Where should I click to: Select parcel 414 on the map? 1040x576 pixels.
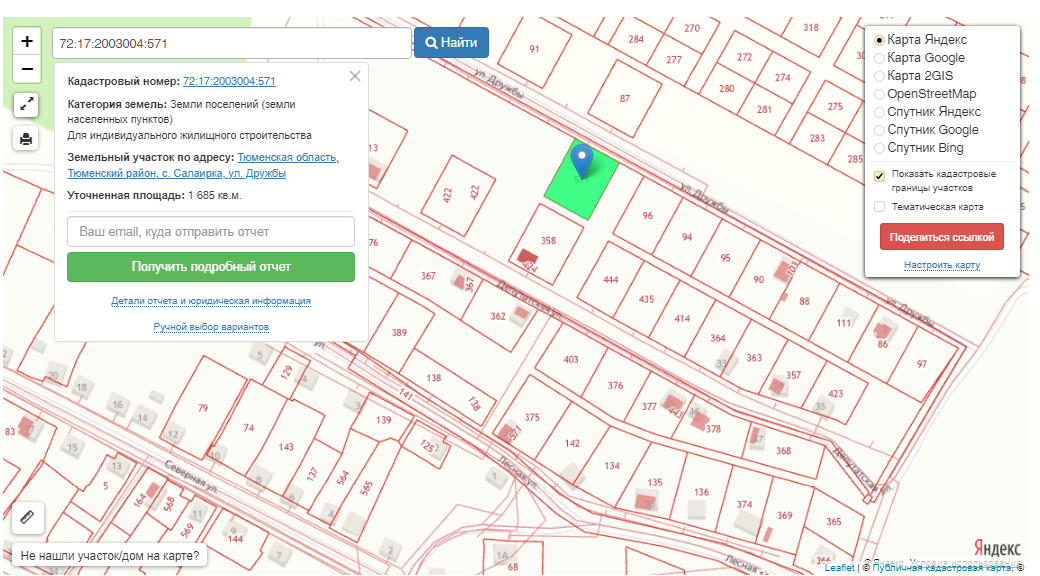[x=682, y=318]
